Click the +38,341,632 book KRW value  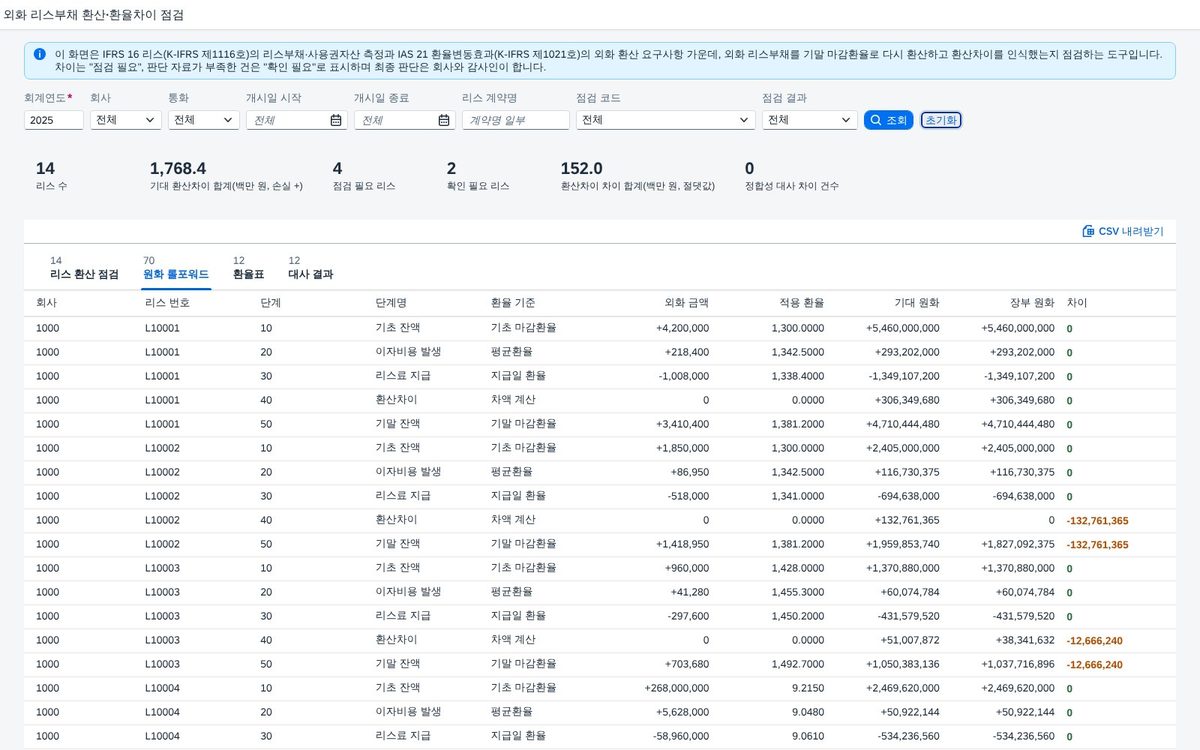[x=1025, y=640]
